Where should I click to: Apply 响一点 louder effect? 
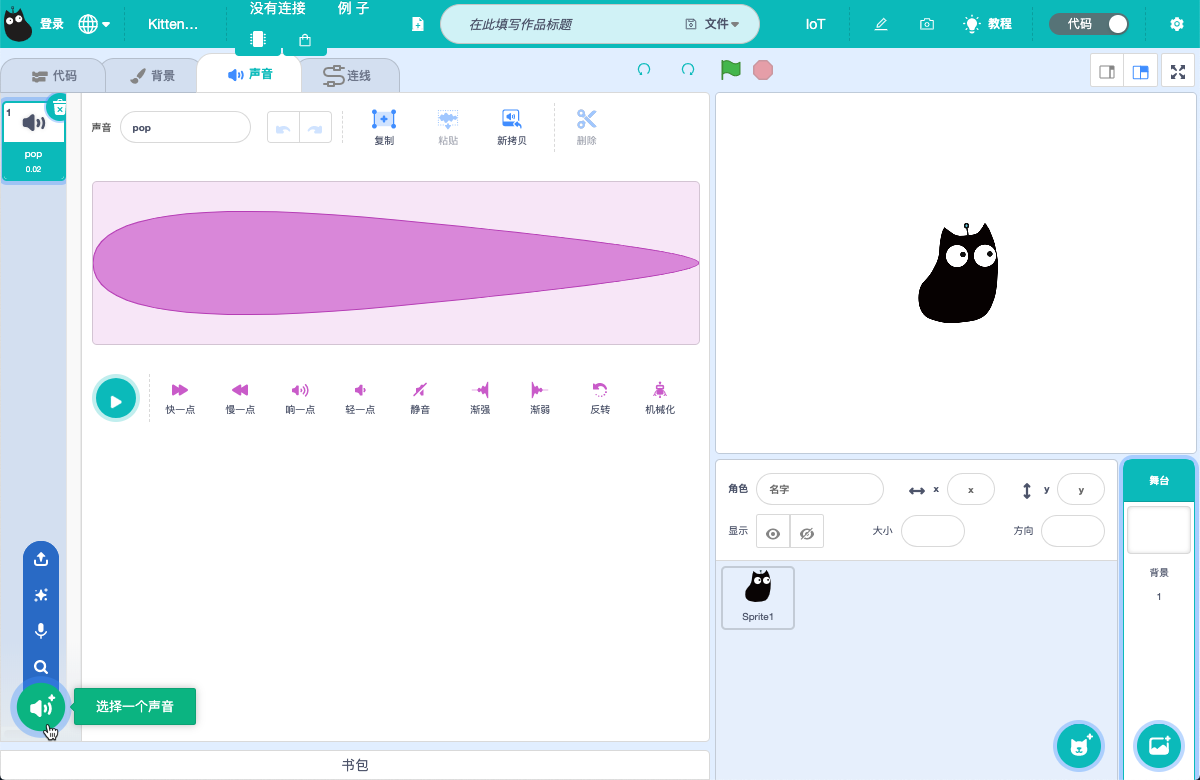[300, 397]
